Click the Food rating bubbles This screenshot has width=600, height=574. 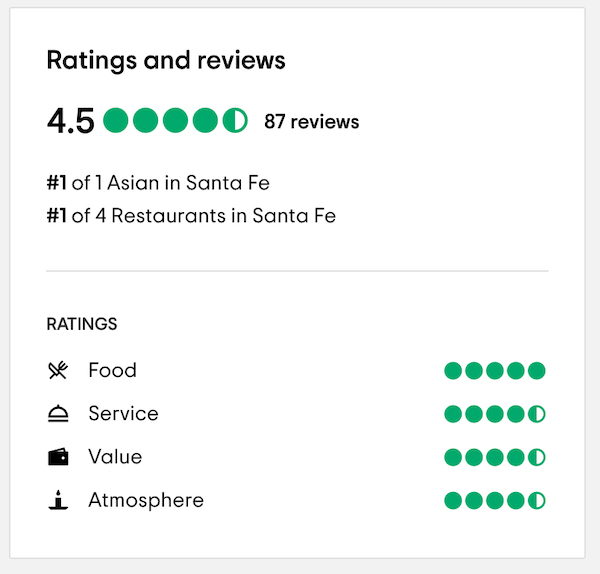pos(495,371)
